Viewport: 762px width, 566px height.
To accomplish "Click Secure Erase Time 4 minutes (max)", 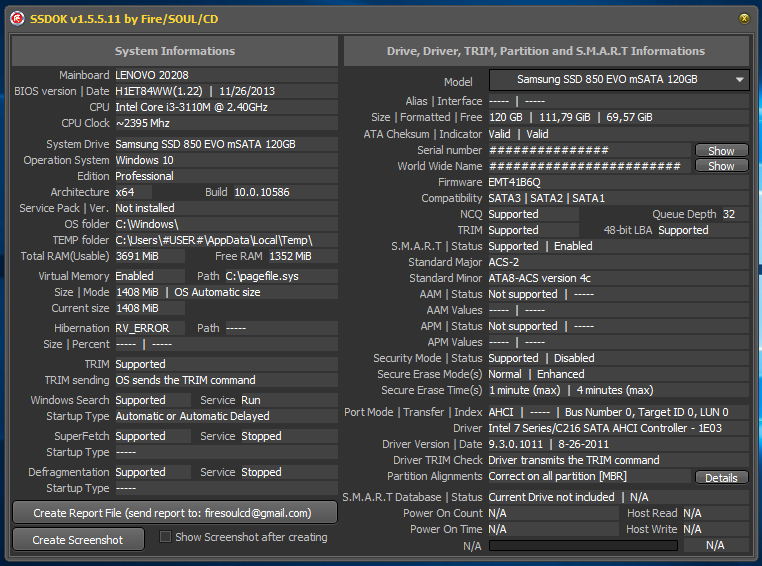I will (615, 390).
